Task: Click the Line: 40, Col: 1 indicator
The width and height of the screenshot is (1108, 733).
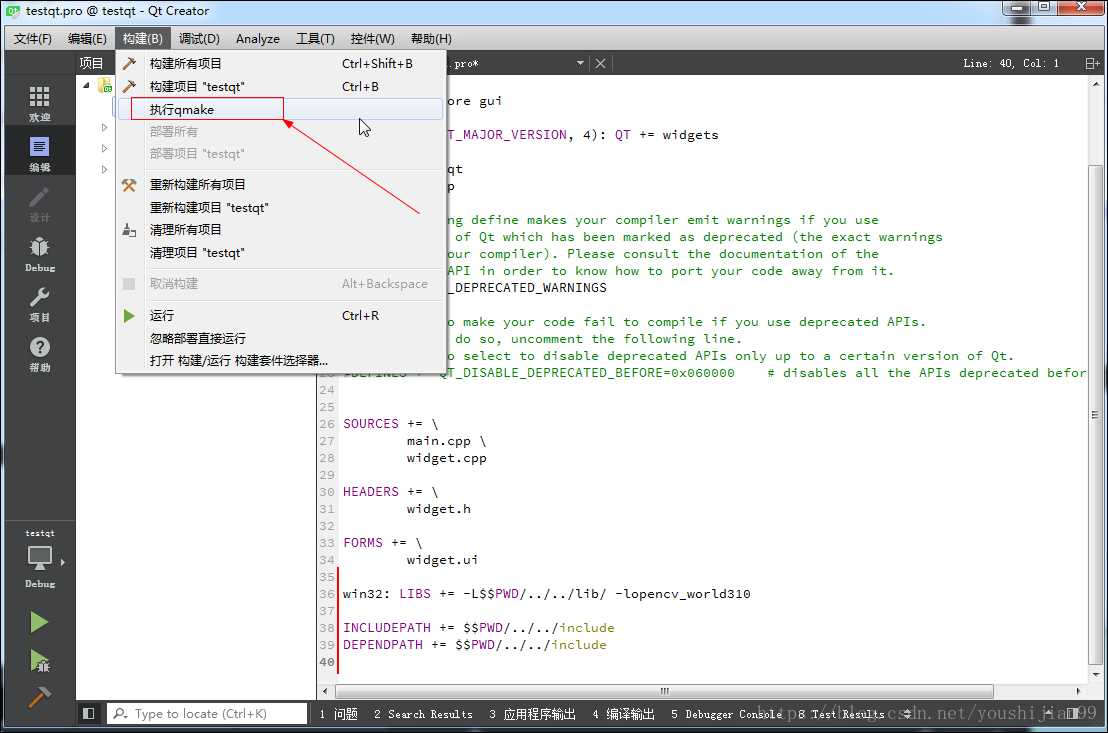Action: 1010,64
